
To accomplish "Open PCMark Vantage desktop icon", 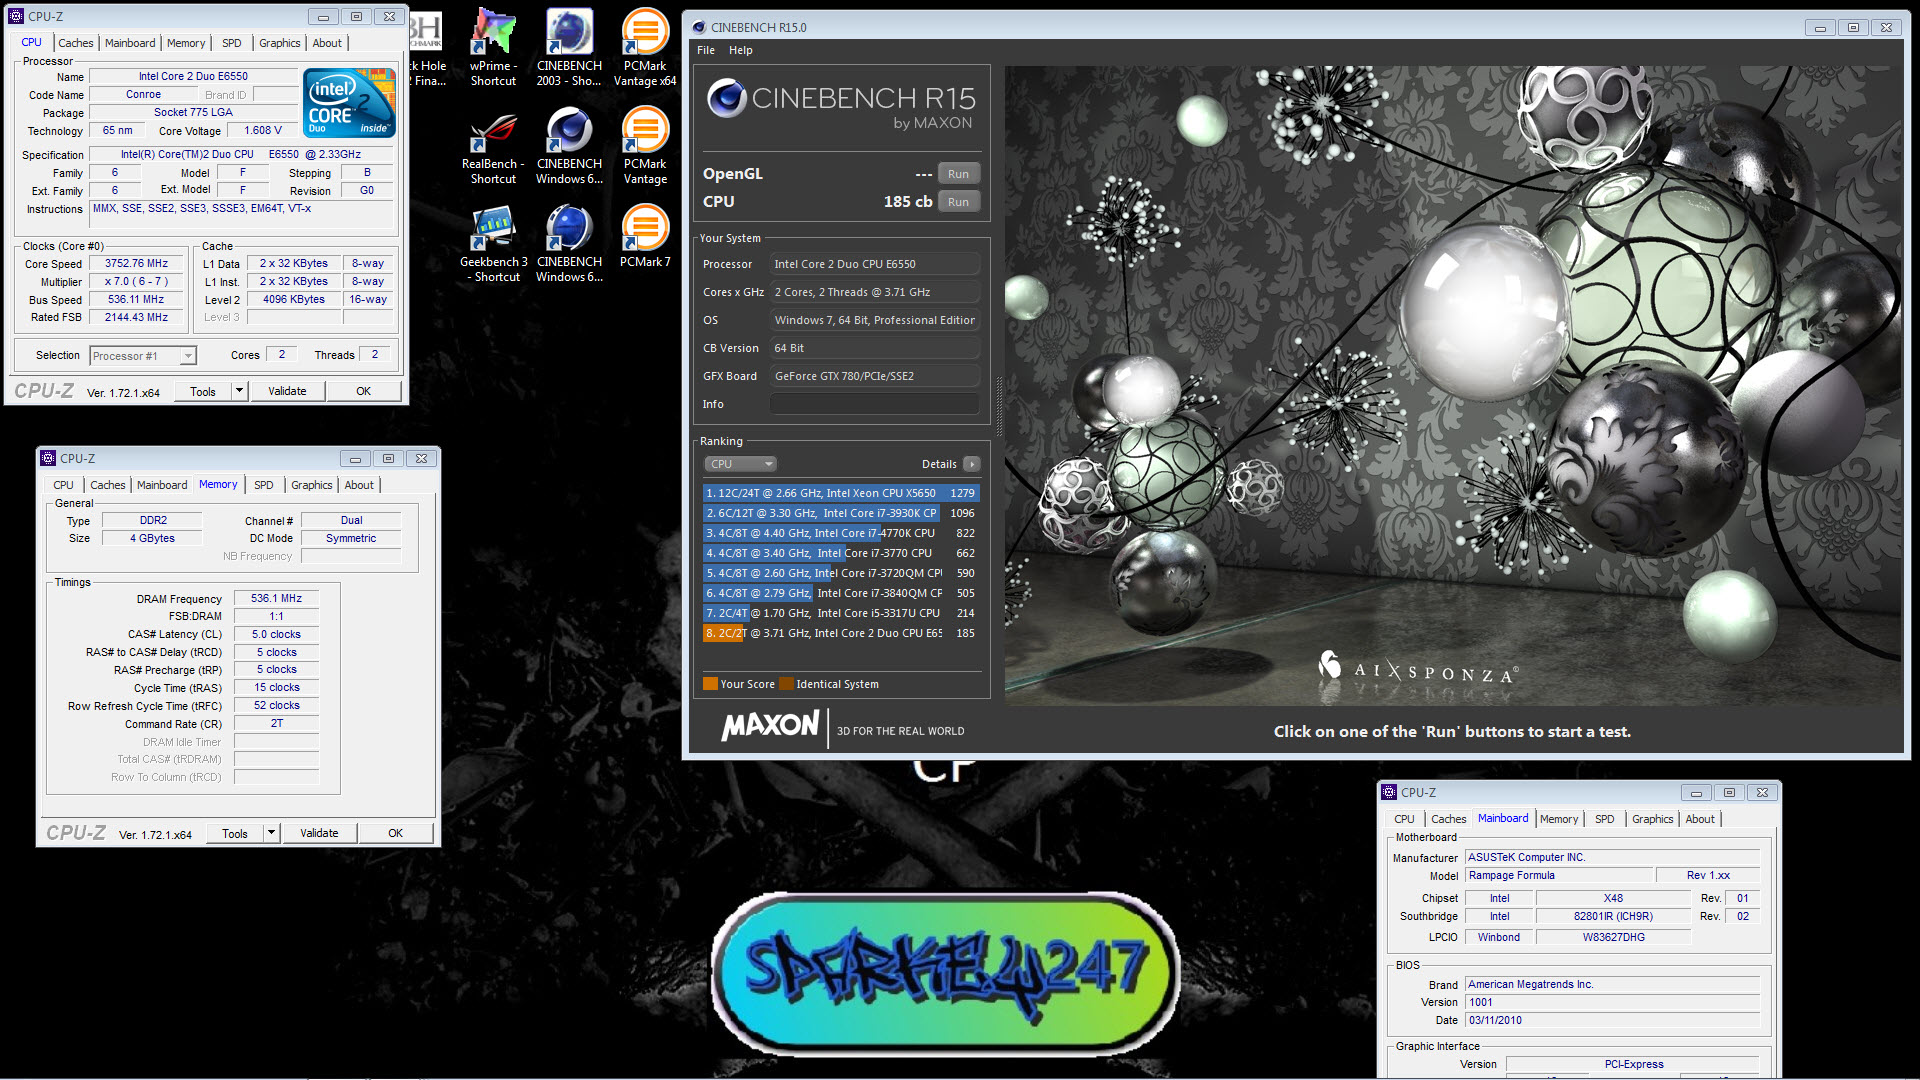I will (645, 147).
